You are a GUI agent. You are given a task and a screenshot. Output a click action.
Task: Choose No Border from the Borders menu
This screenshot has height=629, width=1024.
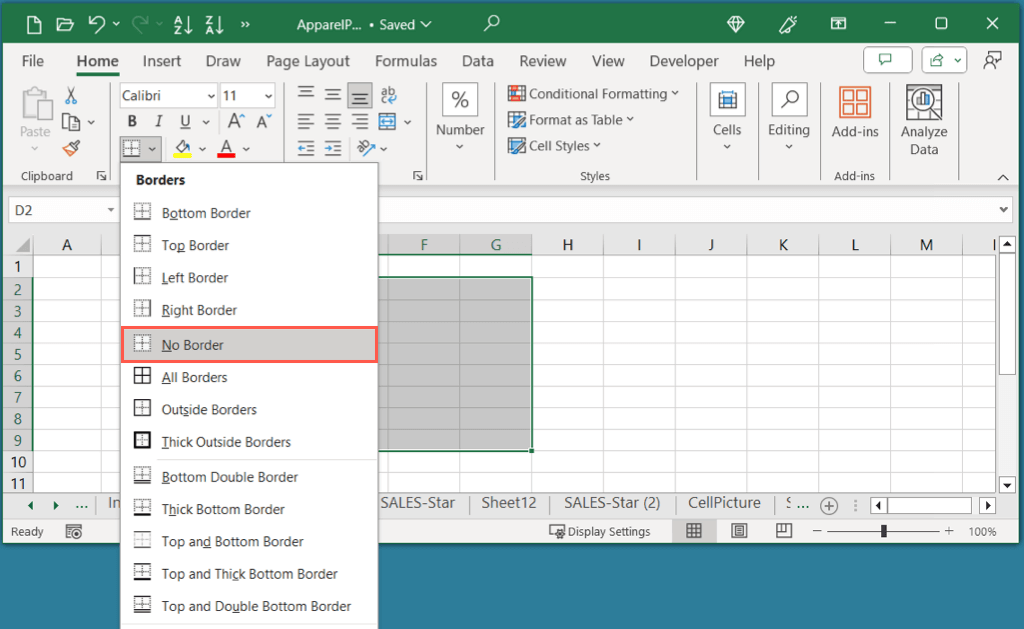point(195,344)
